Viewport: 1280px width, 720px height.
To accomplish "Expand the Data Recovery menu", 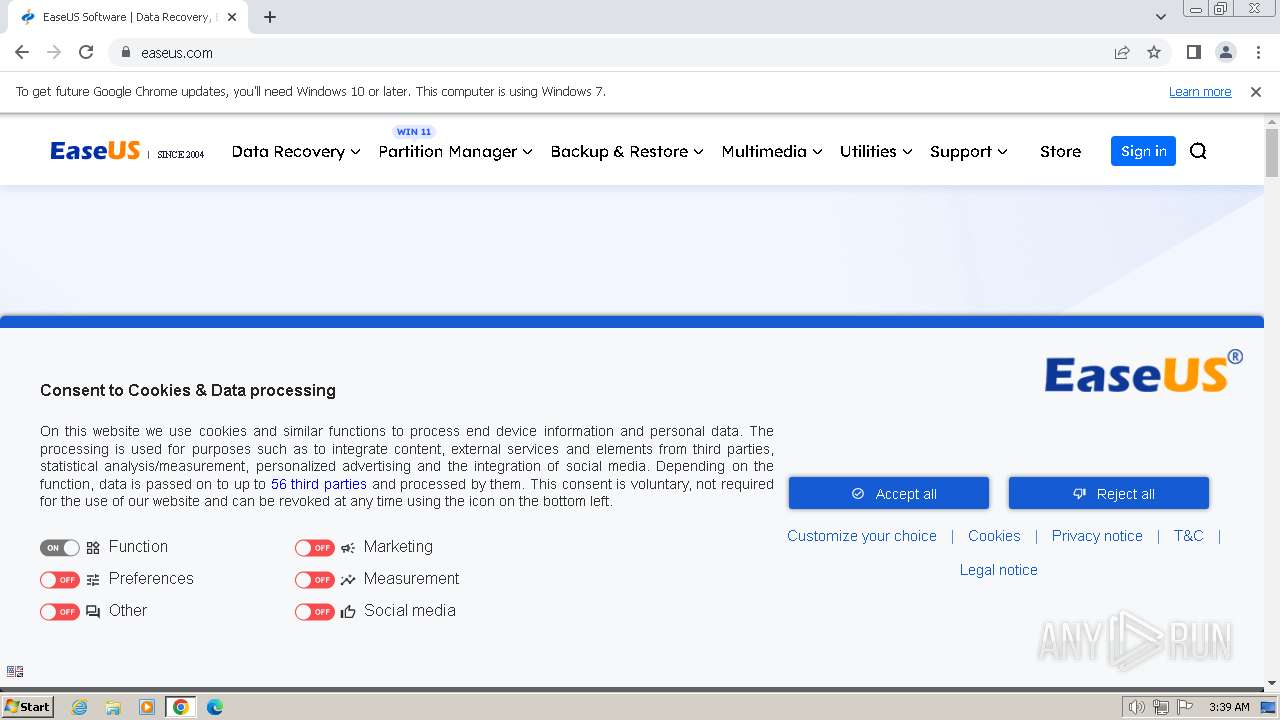I will click(x=296, y=151).
